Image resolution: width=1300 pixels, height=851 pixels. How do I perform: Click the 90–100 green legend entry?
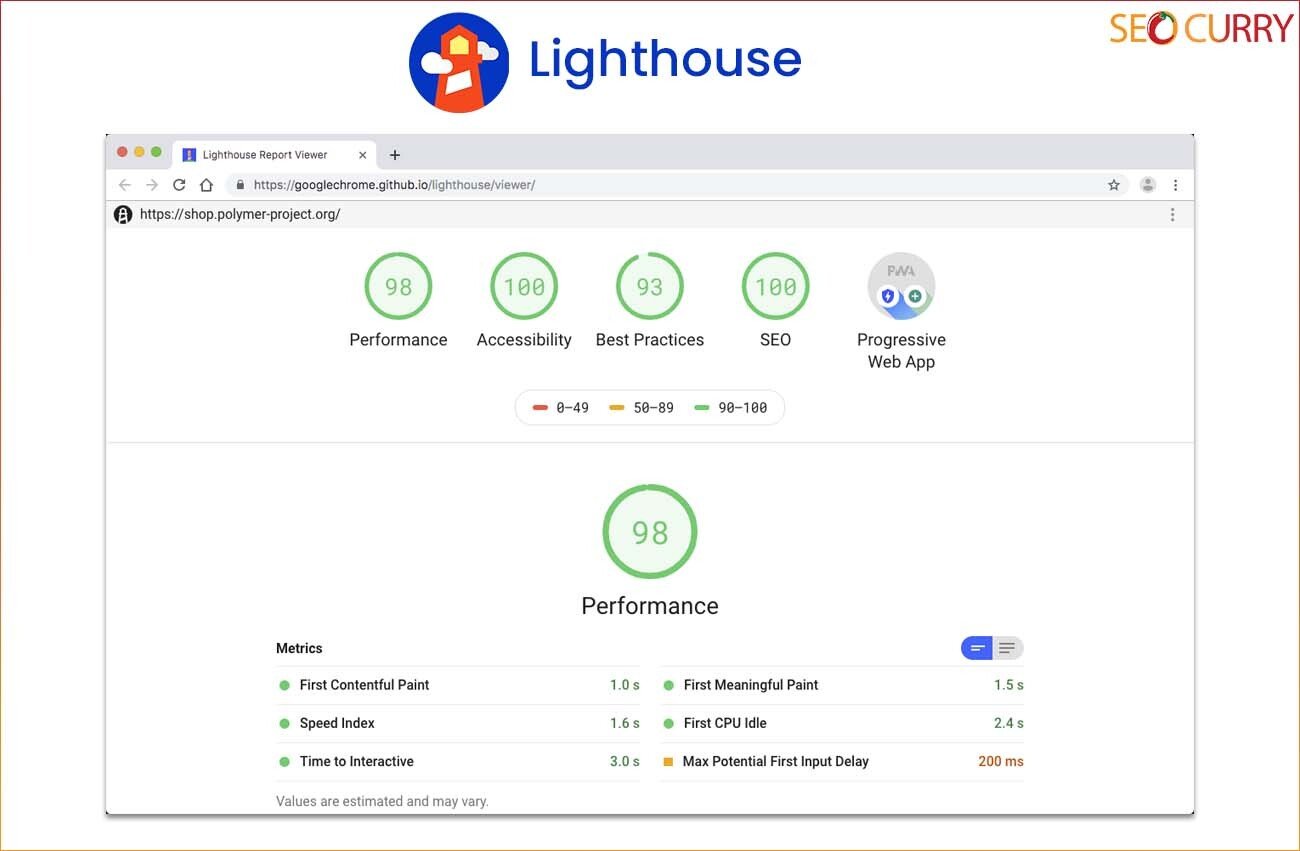(x=731, y=408)
